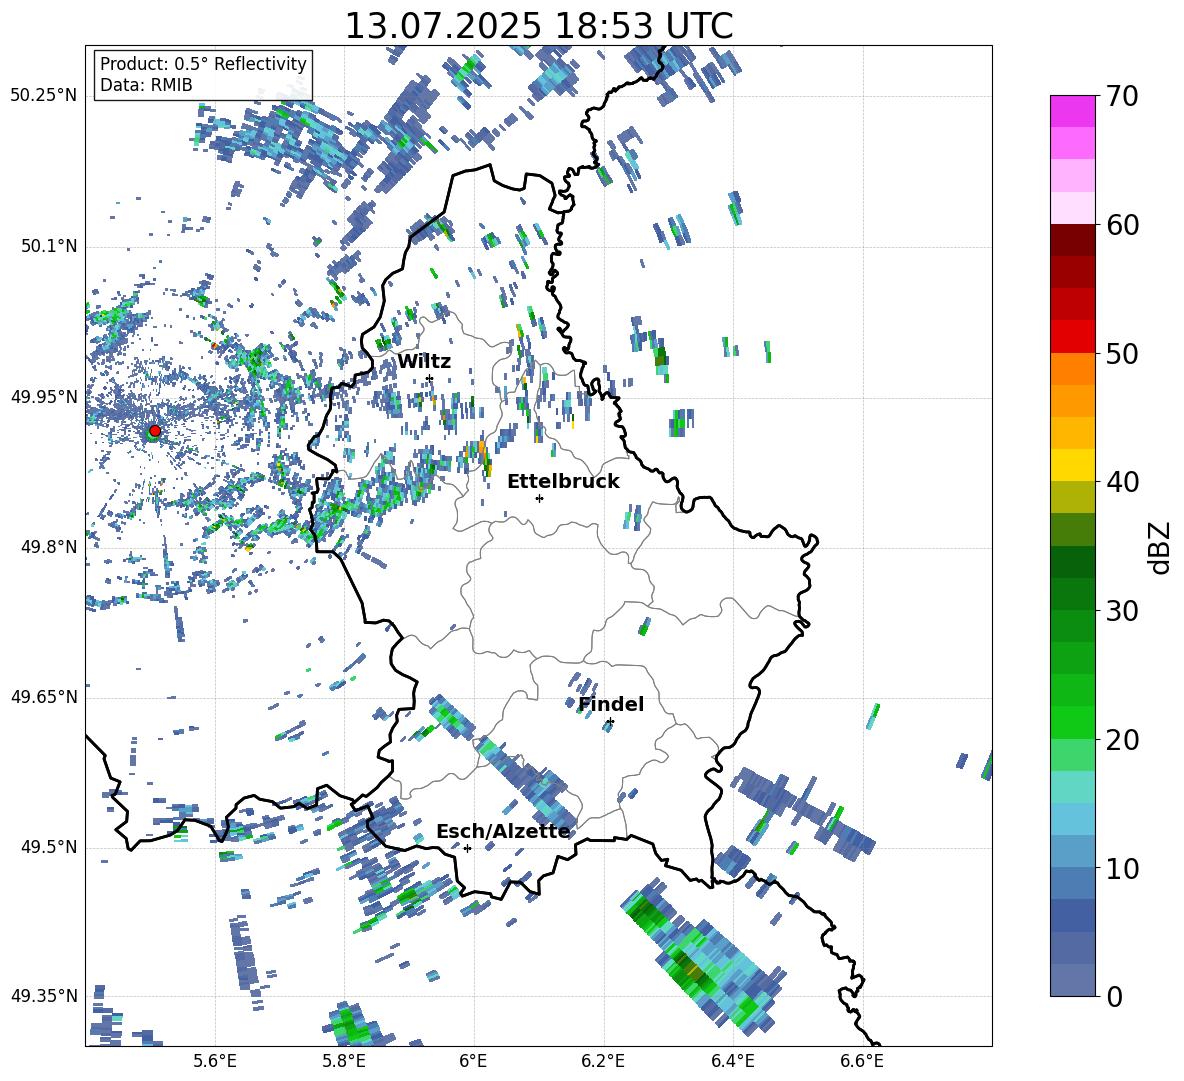Click the 40 colorbar tick label

1122,482
